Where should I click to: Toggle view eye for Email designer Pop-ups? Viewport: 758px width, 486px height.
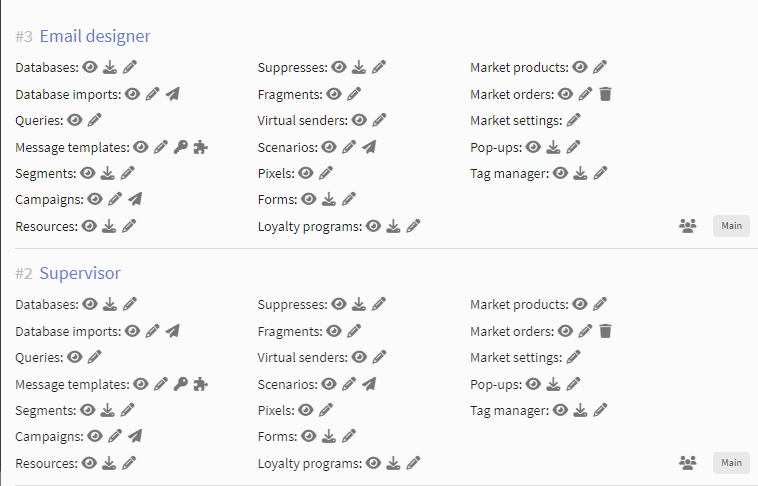(533, 147)
